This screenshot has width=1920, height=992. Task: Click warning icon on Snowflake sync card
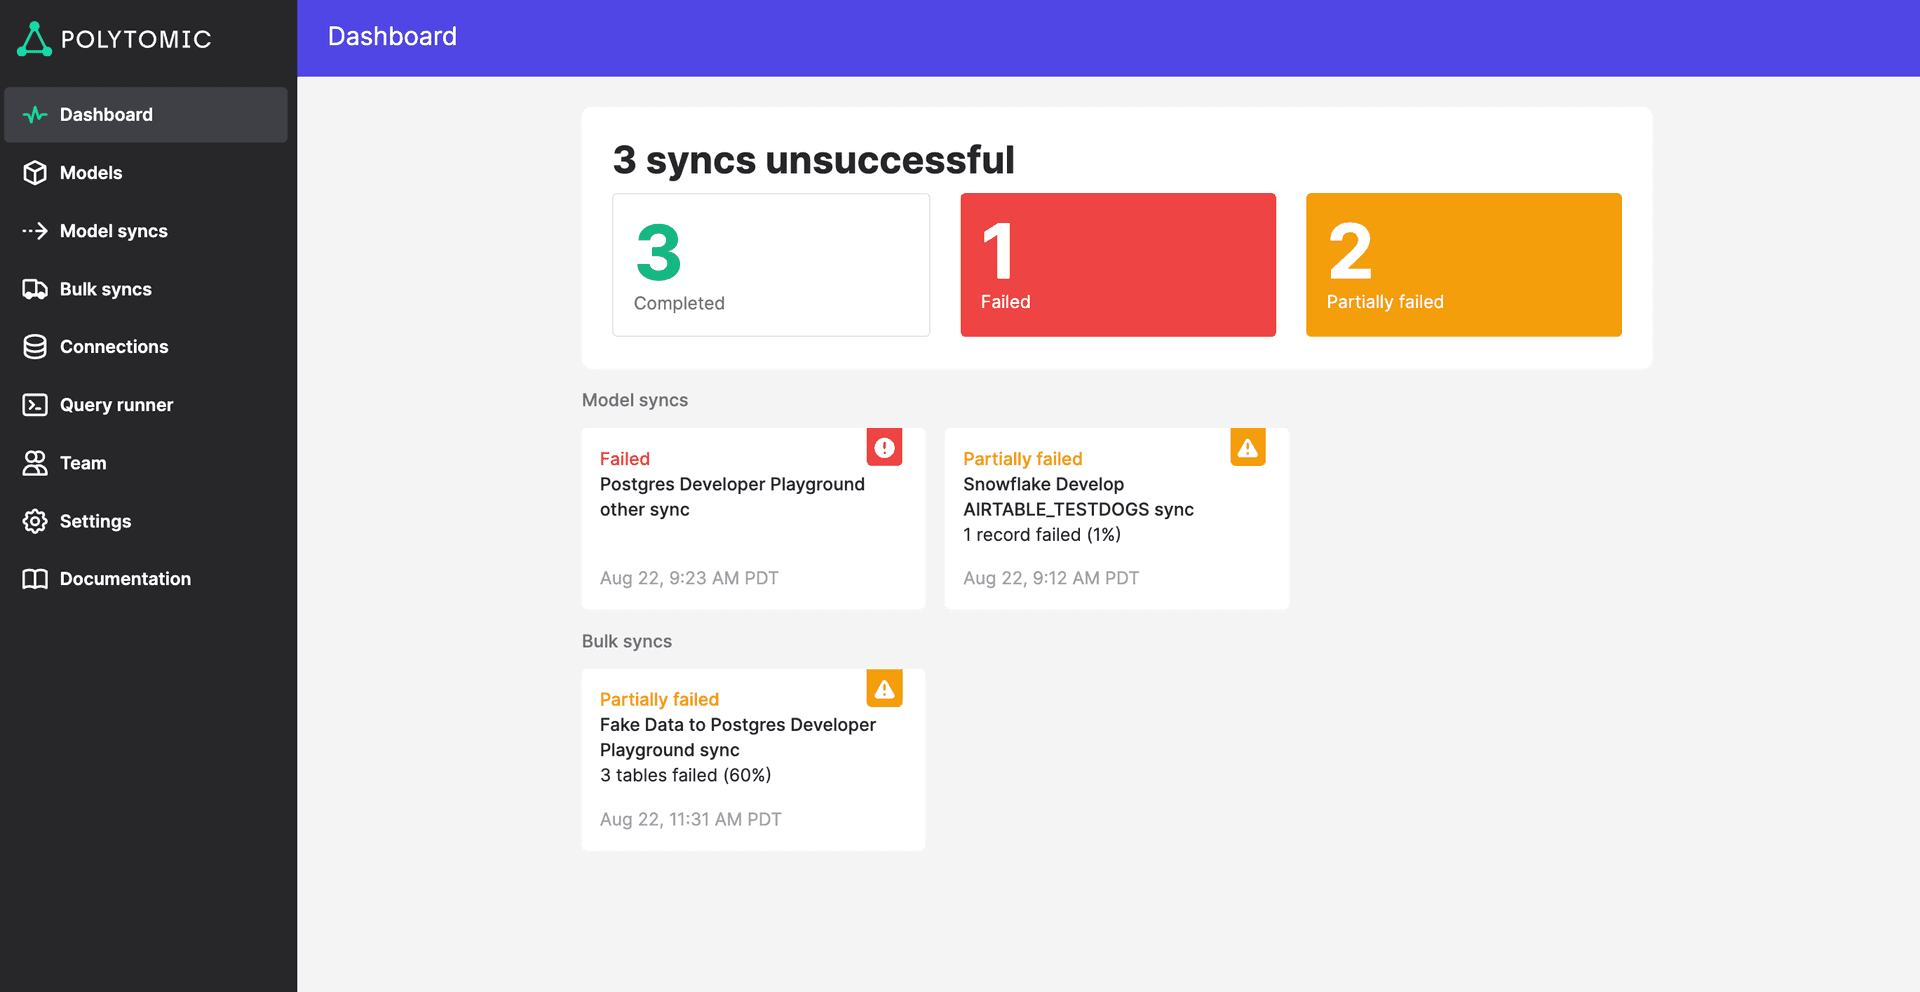pyautogui.click(x=1247, y=448)
